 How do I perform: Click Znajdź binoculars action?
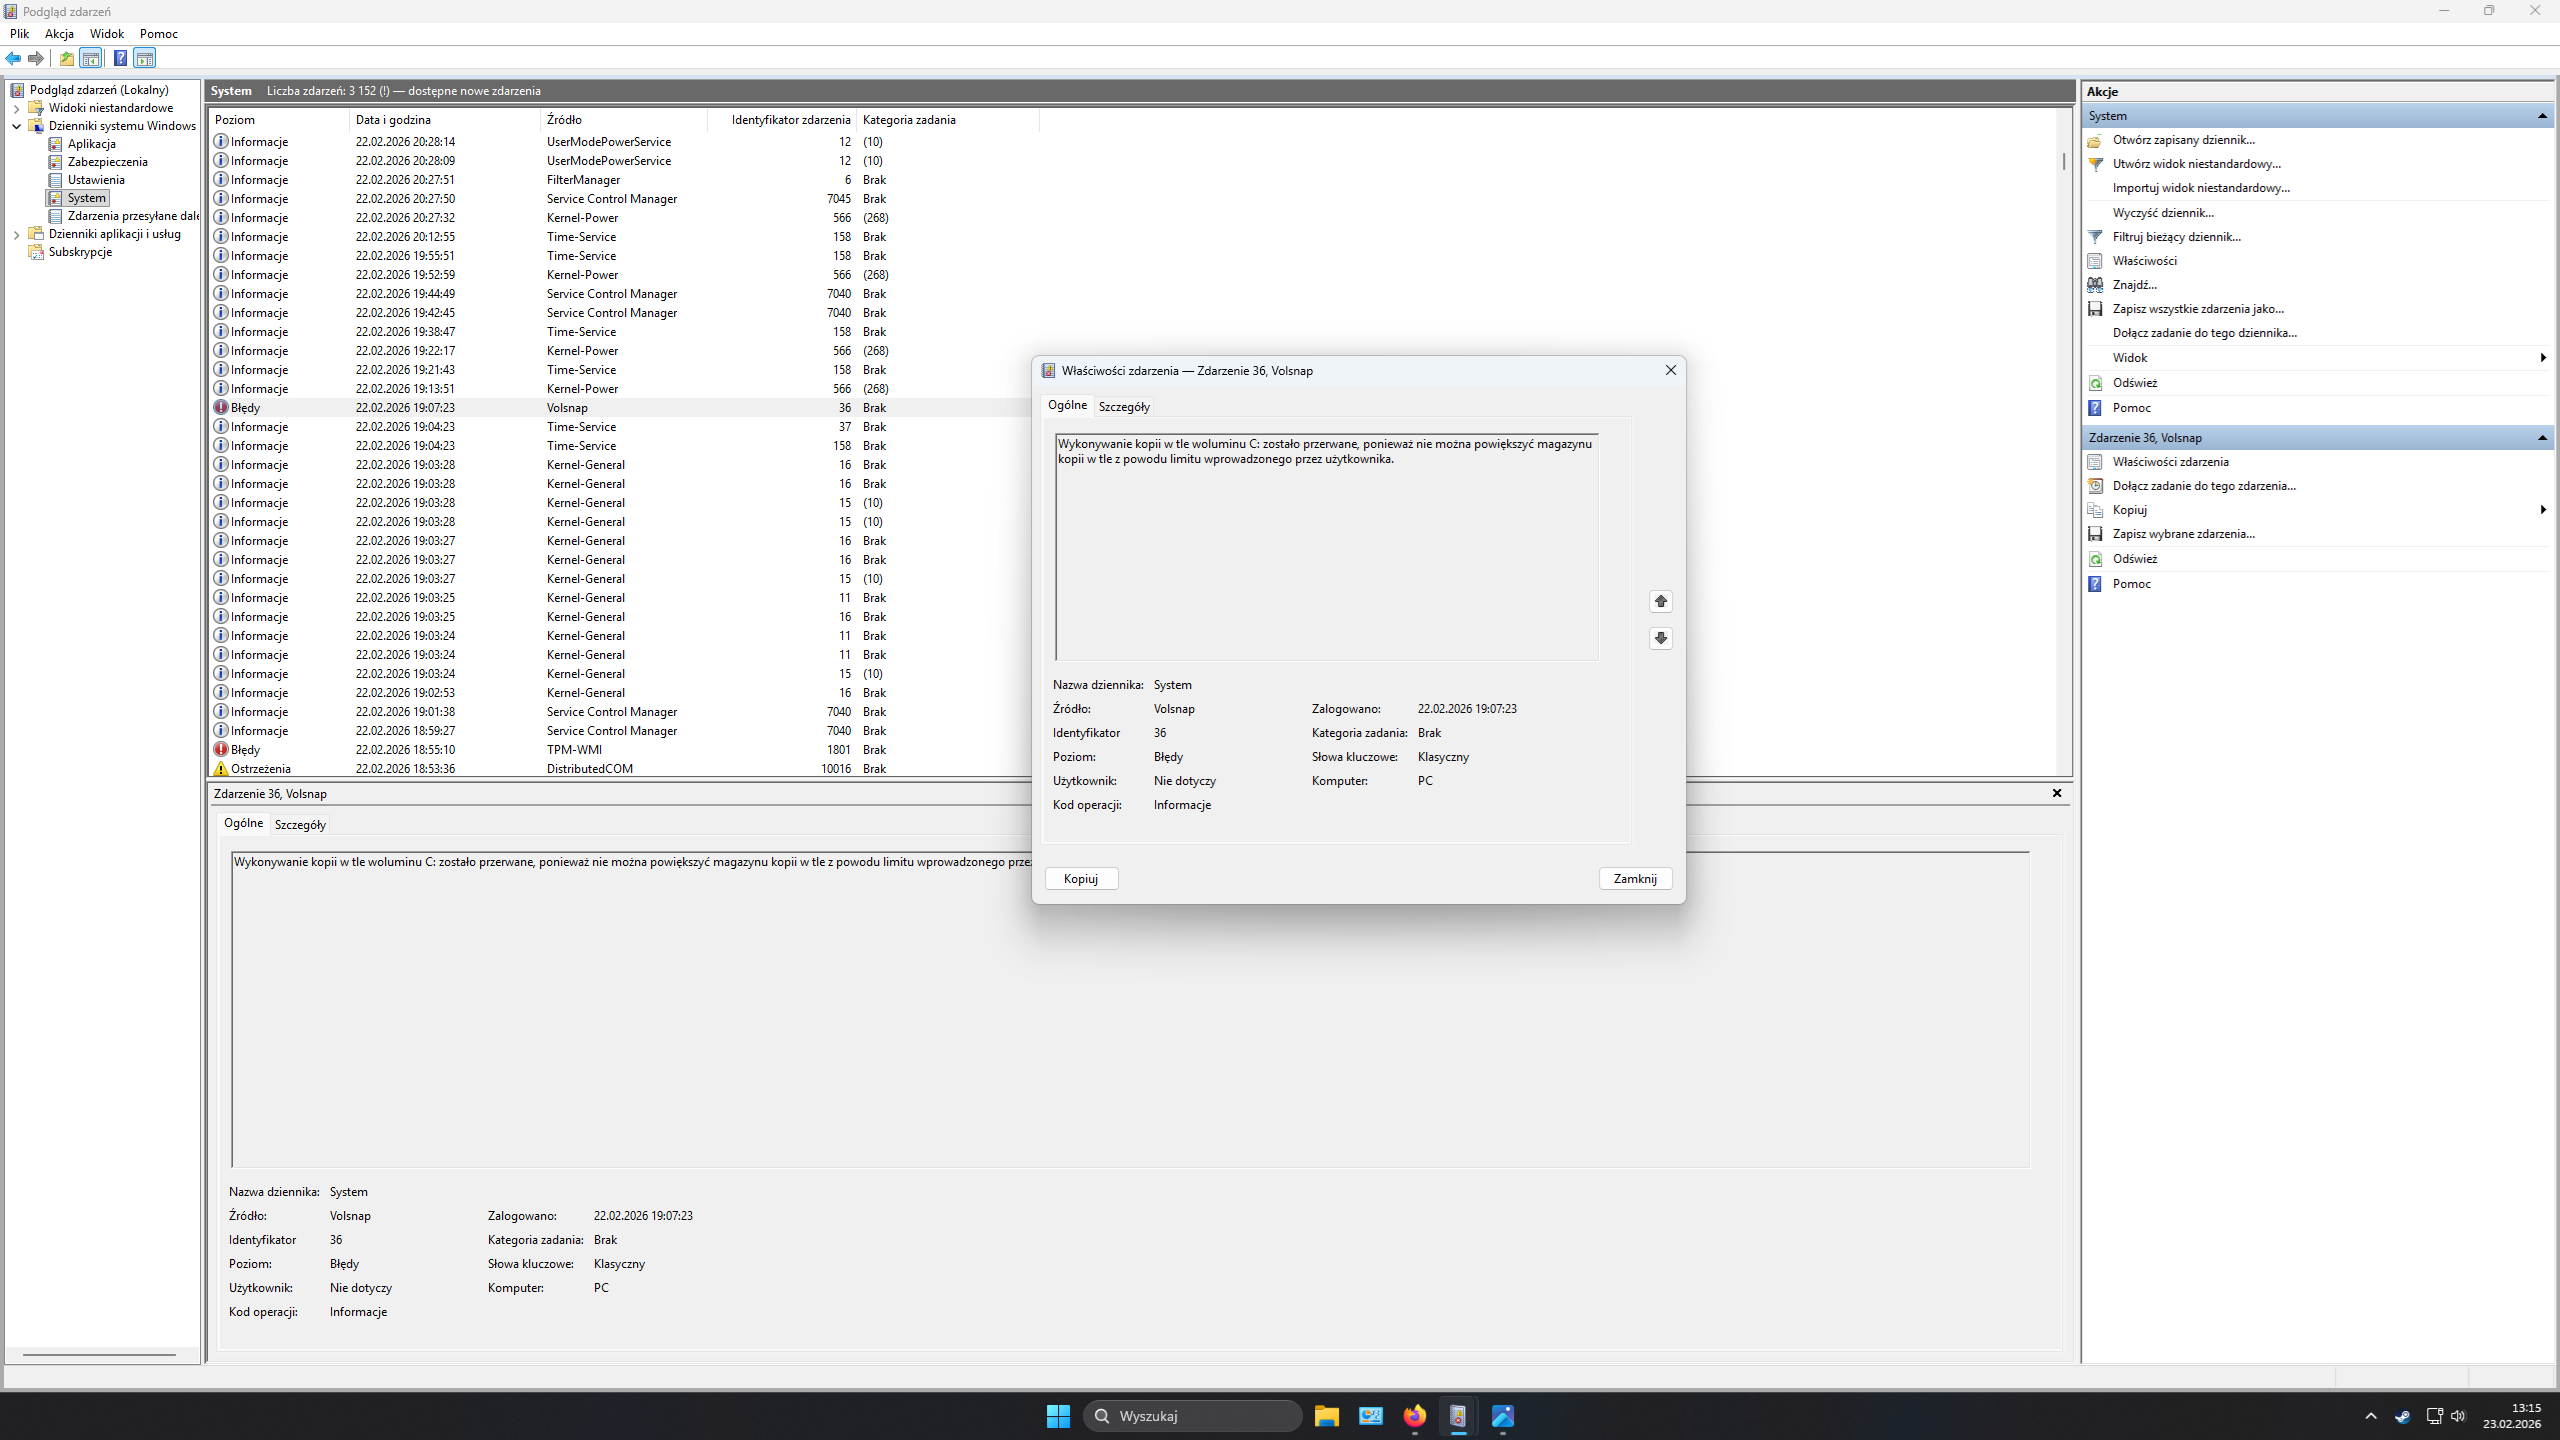tap(2134, 285)
